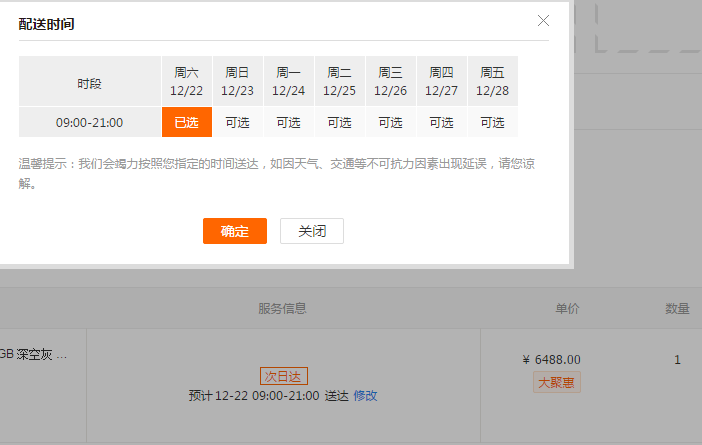This screenshot has width=702, height=445.
Task: Click the 配送时间 dialog title
Action: (47, 24)
